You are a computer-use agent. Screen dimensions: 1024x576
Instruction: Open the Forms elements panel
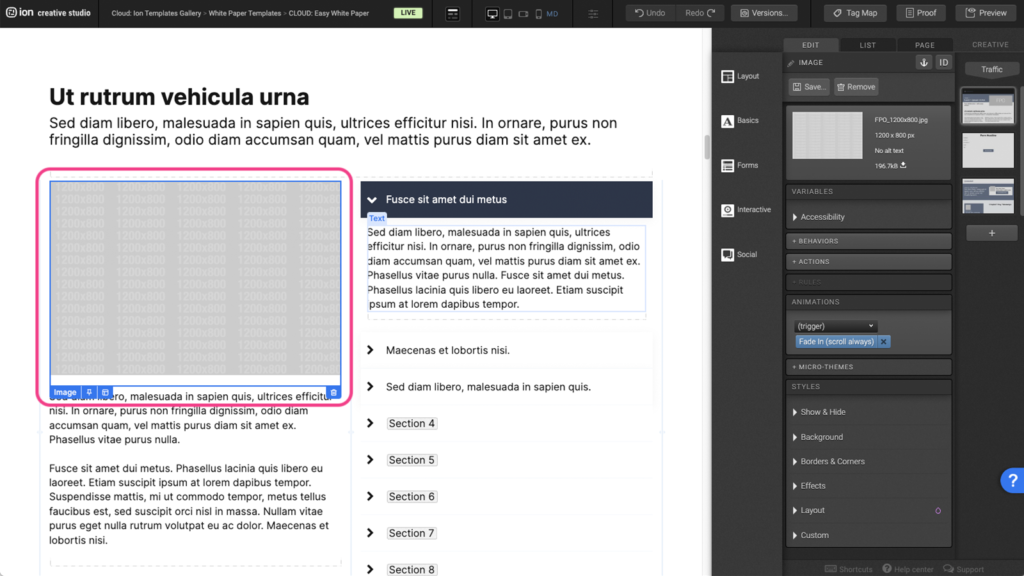point(741,165)
